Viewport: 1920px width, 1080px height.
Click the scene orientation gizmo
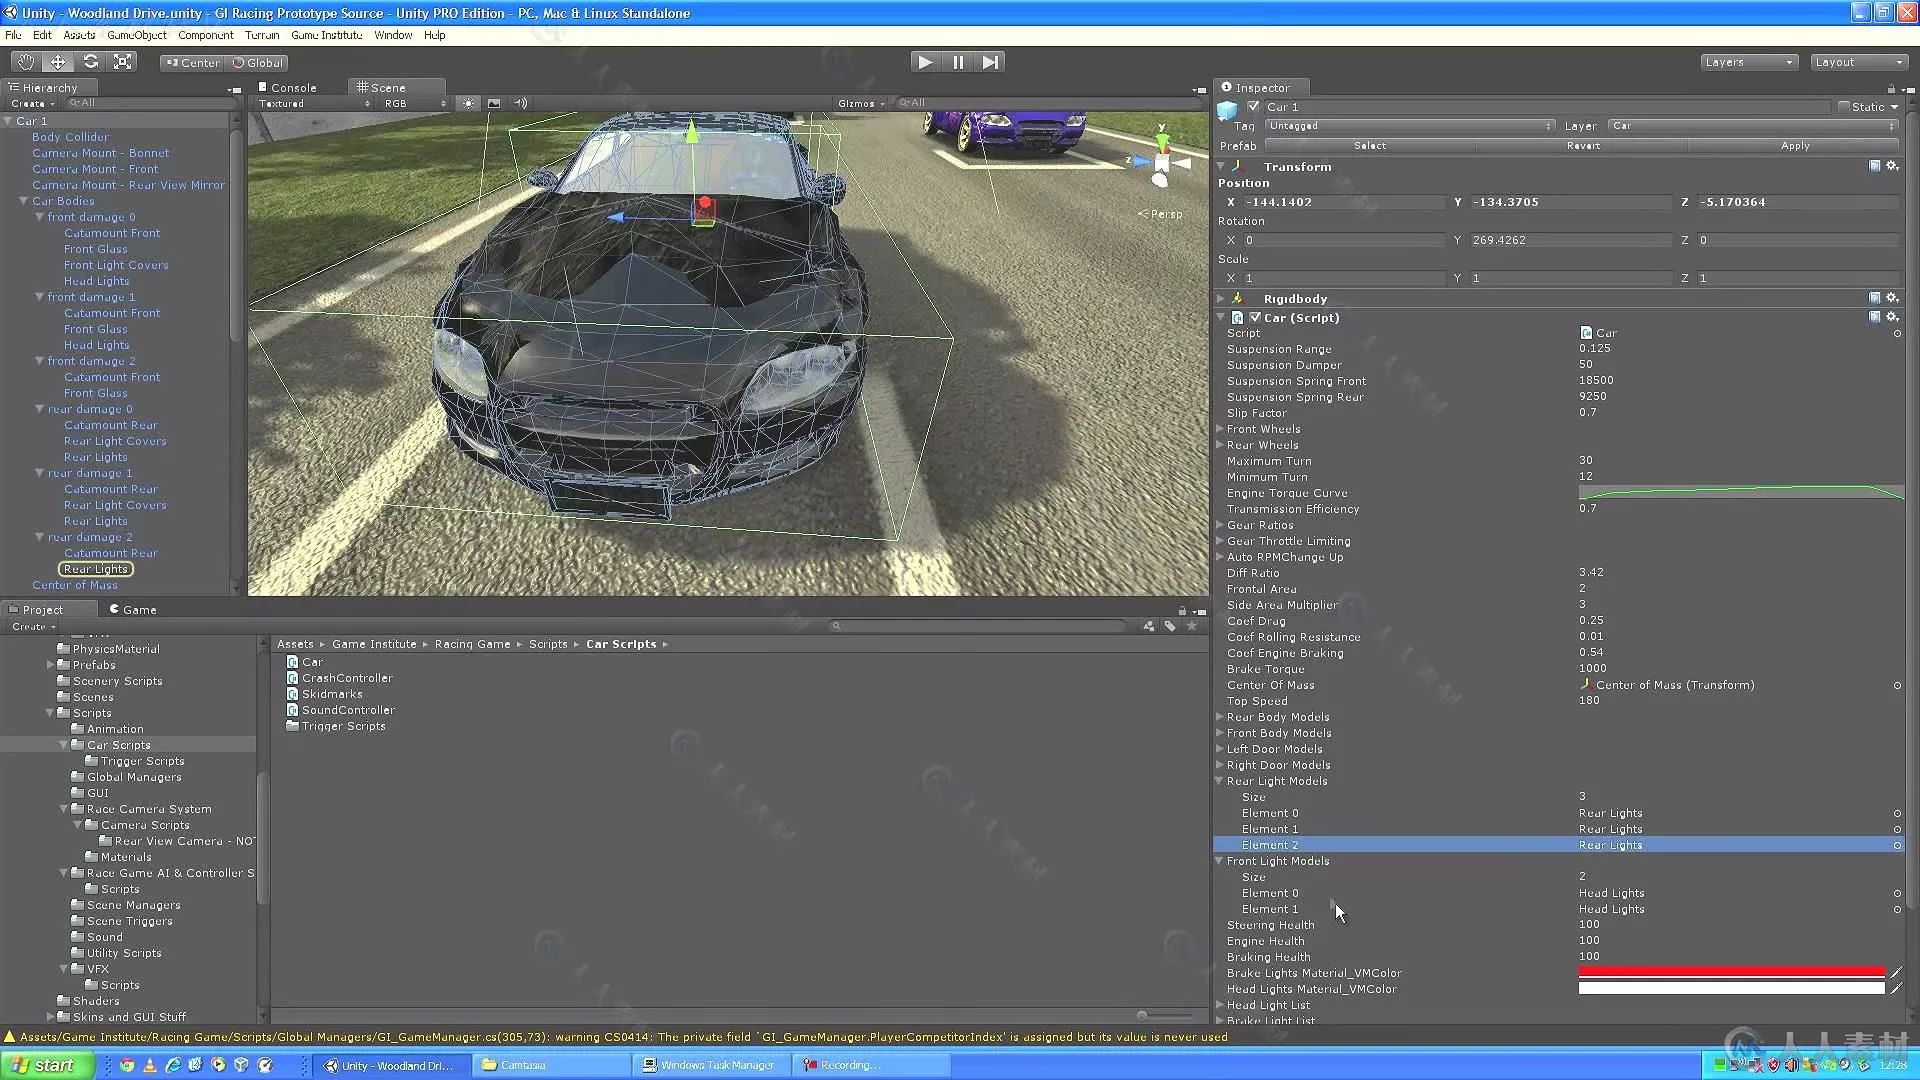point(1160,162)
